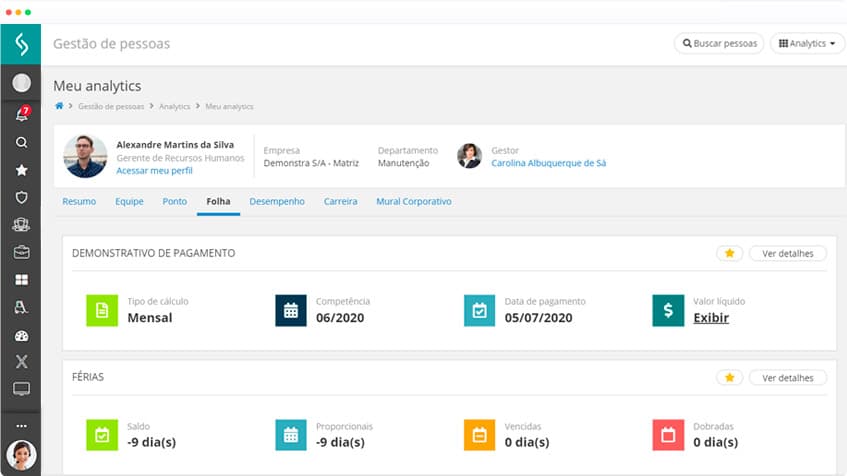Click the search magnifier in sidebar

[21, 142]
